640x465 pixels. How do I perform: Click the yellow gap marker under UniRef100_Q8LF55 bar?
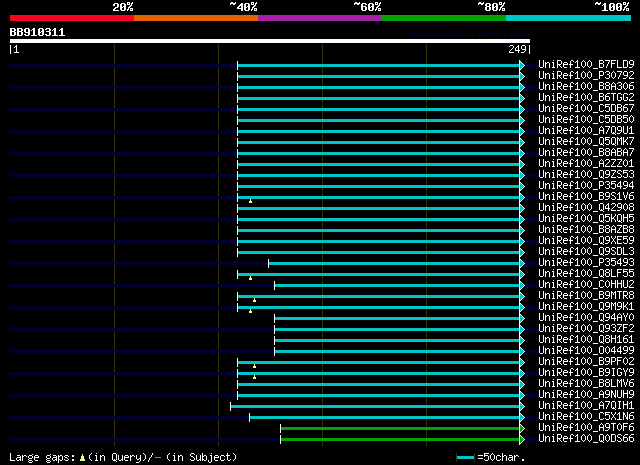coord(250,278)
